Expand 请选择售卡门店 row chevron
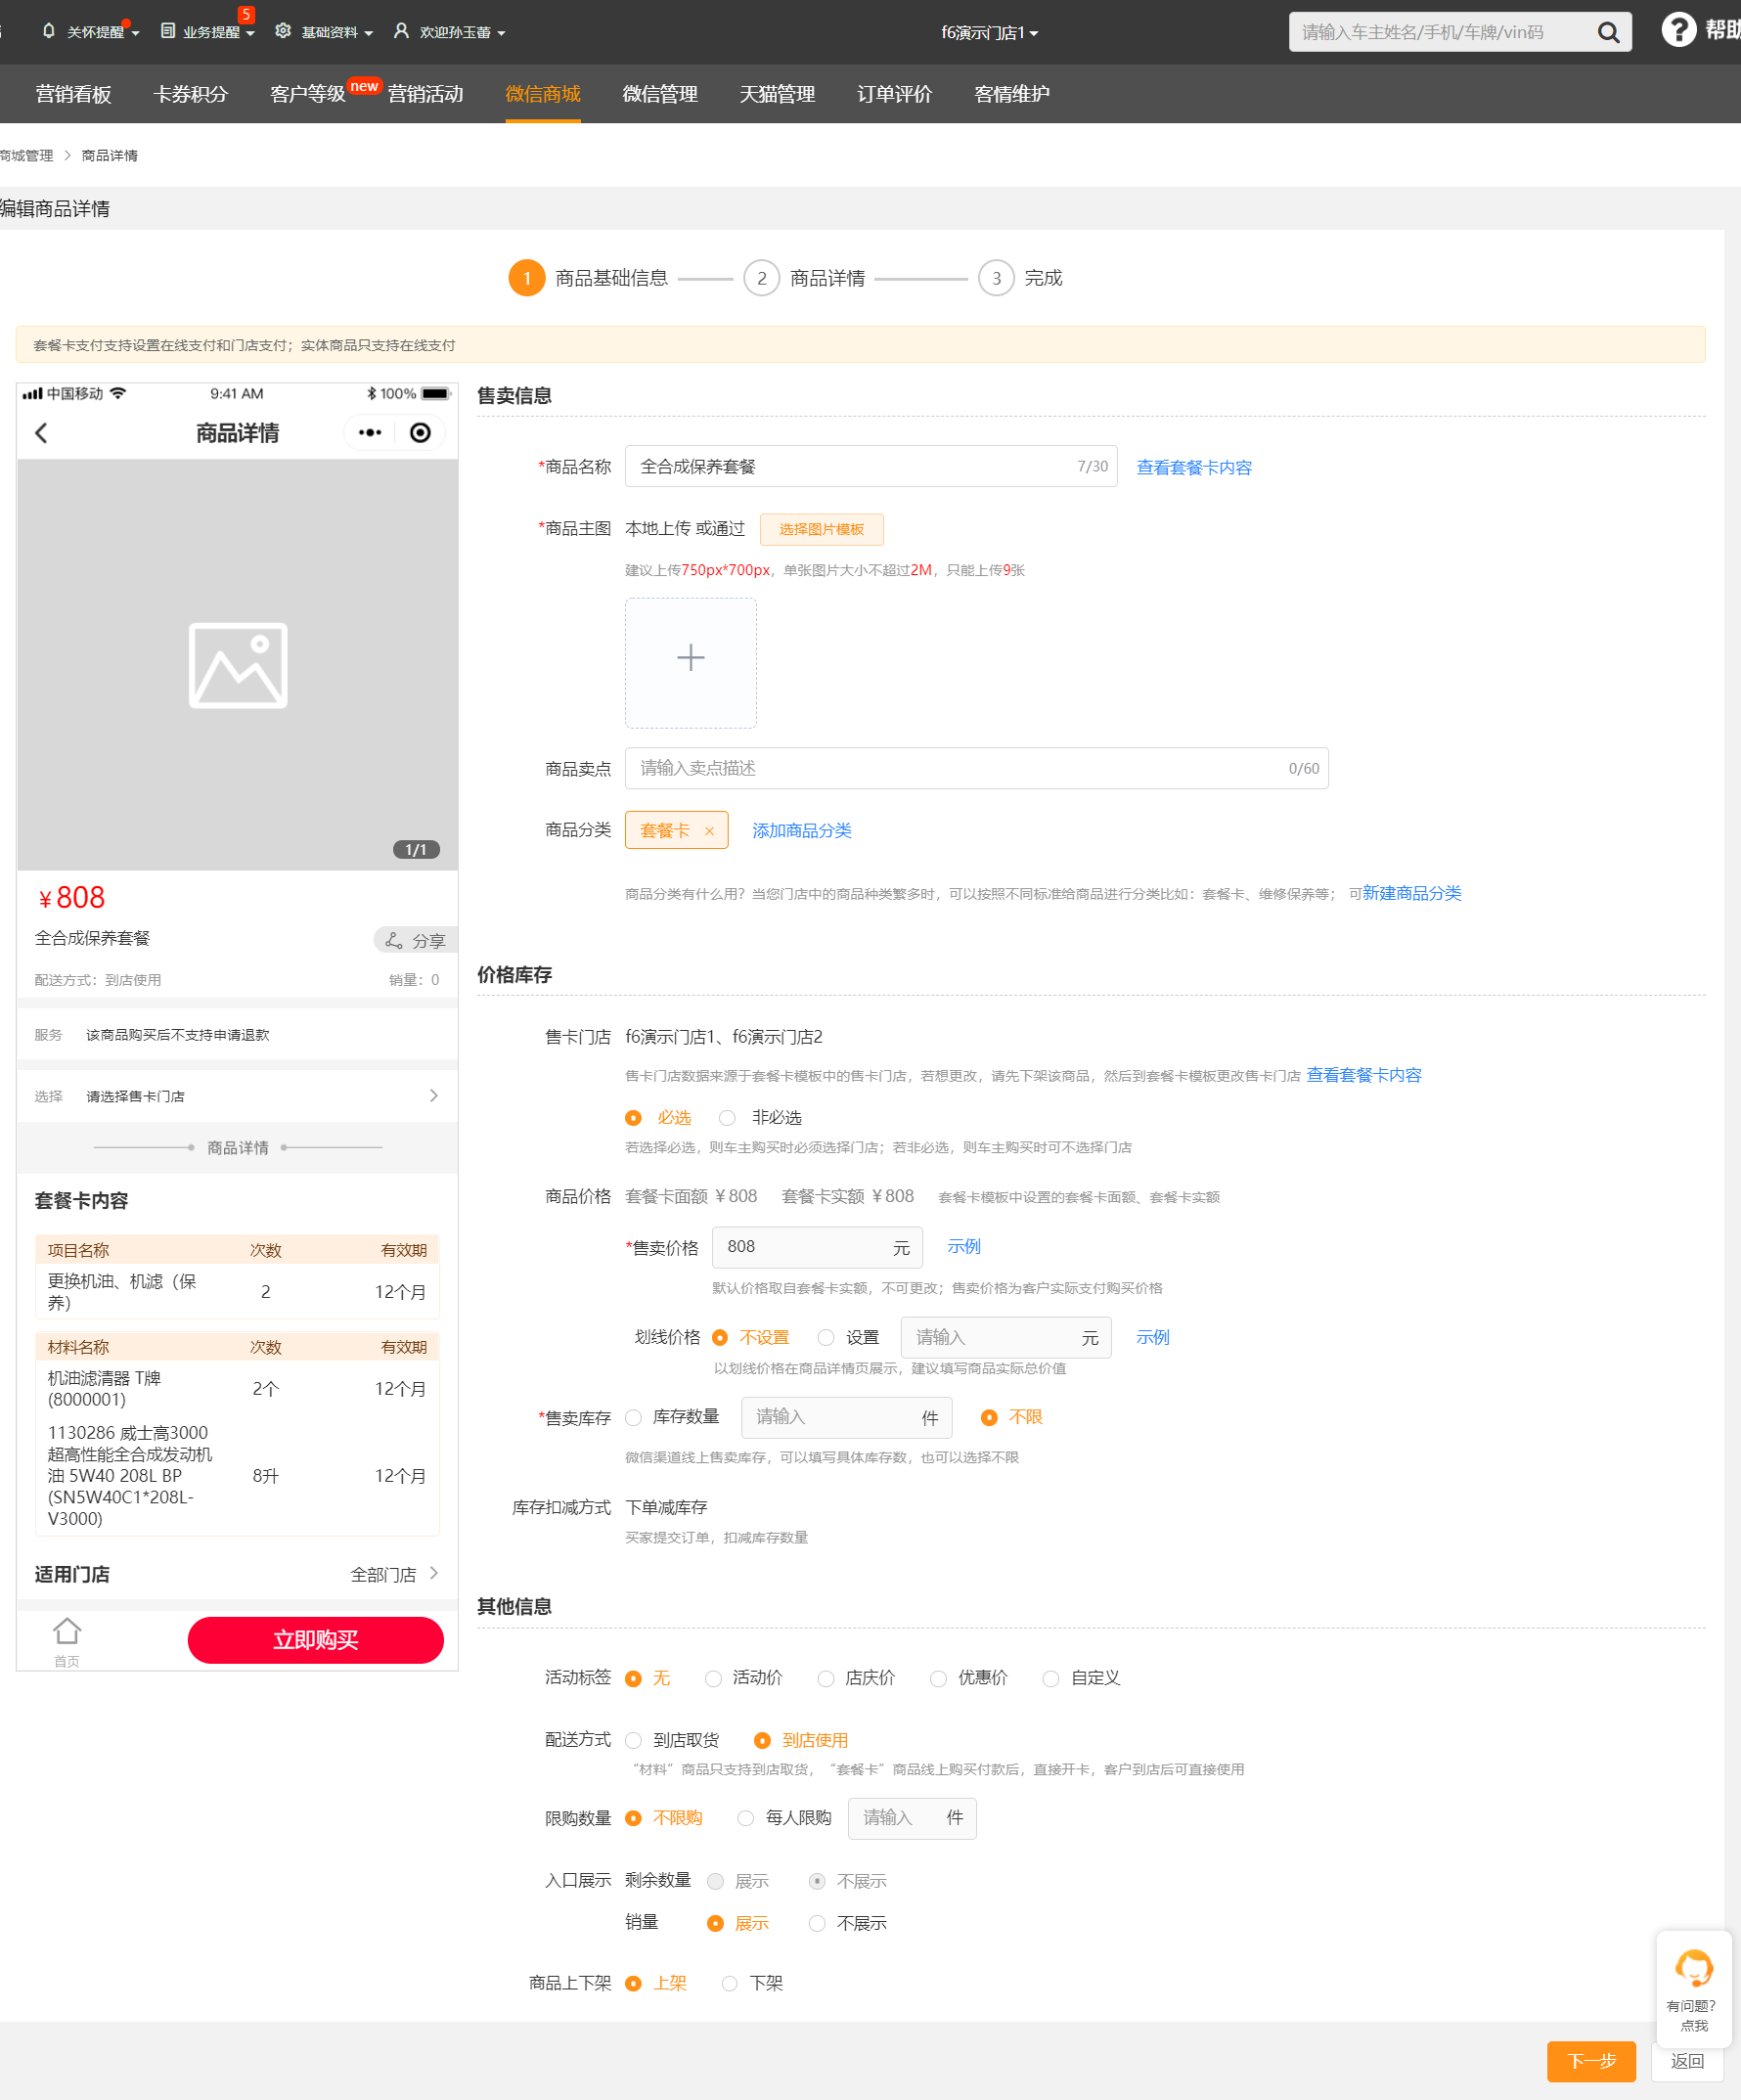 (x=433, y=1096)
